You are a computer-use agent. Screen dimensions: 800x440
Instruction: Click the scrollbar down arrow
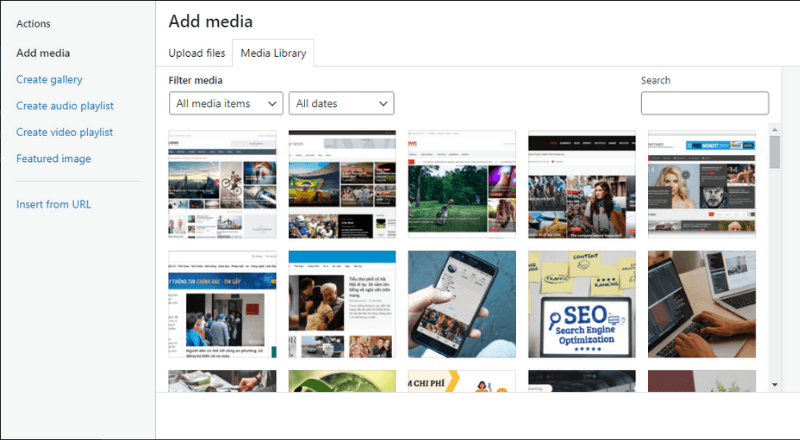pos(774,384)
